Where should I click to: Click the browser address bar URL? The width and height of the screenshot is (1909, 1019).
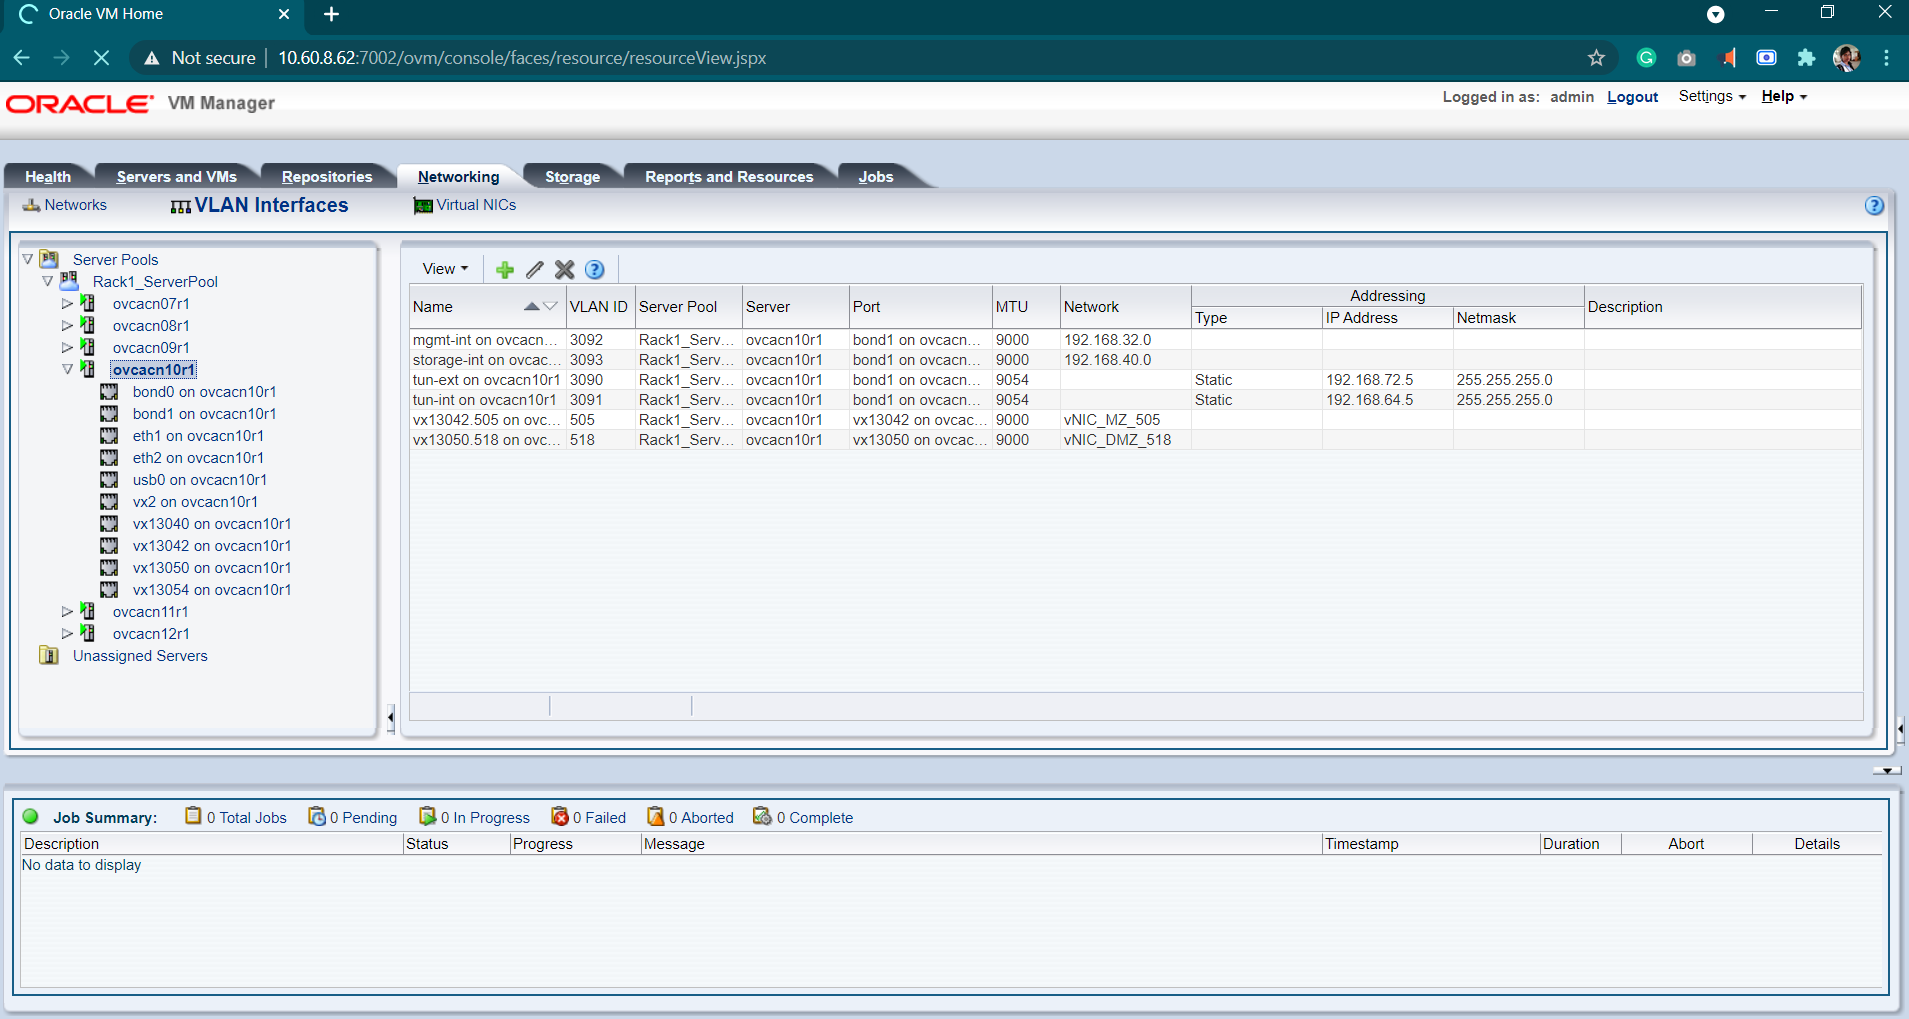tap(522, 58)
